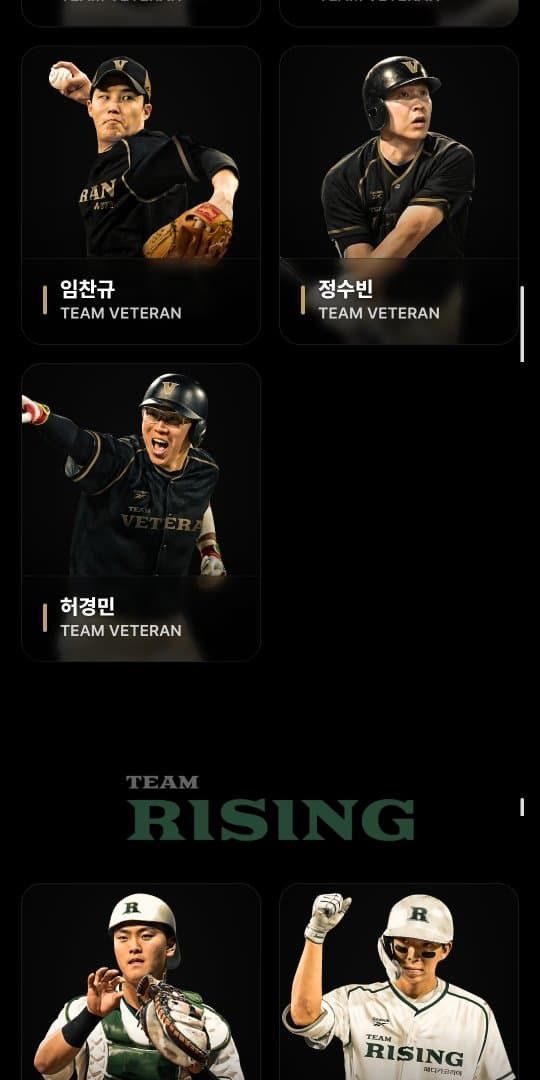Screen dimensions: 540x1080
Task: Click the TEAM RISING section heading
Action: point(270,809)
